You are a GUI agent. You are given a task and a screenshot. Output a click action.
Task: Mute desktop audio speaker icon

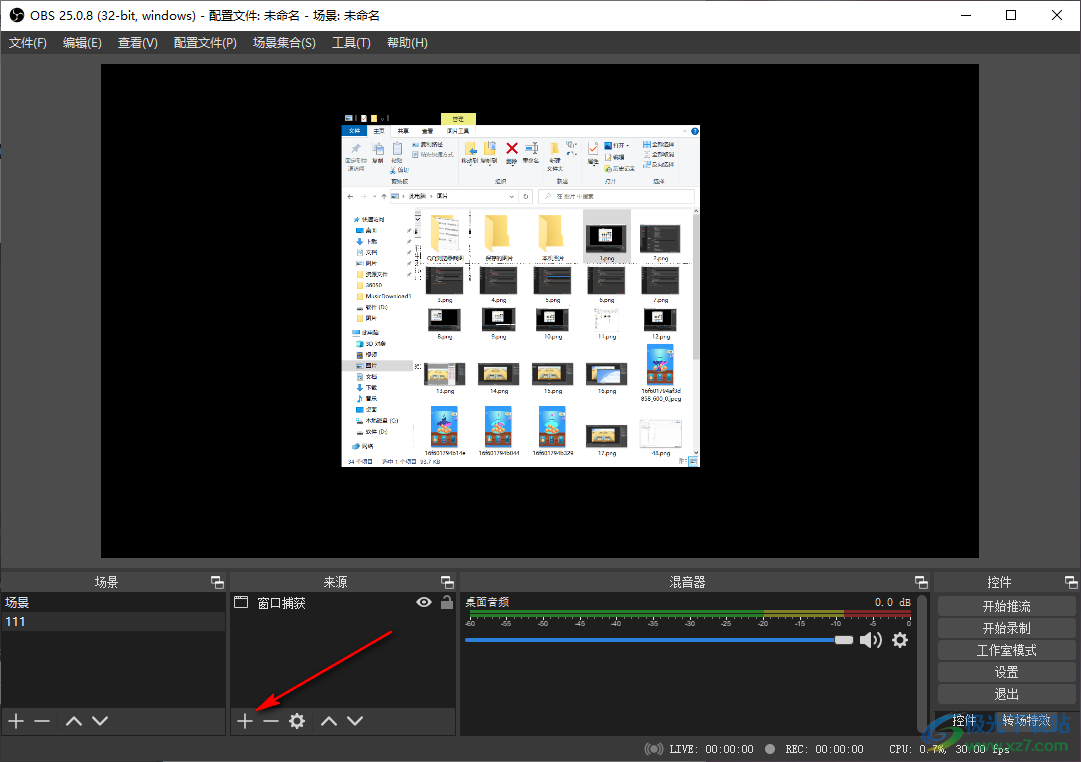click(871, 640)
